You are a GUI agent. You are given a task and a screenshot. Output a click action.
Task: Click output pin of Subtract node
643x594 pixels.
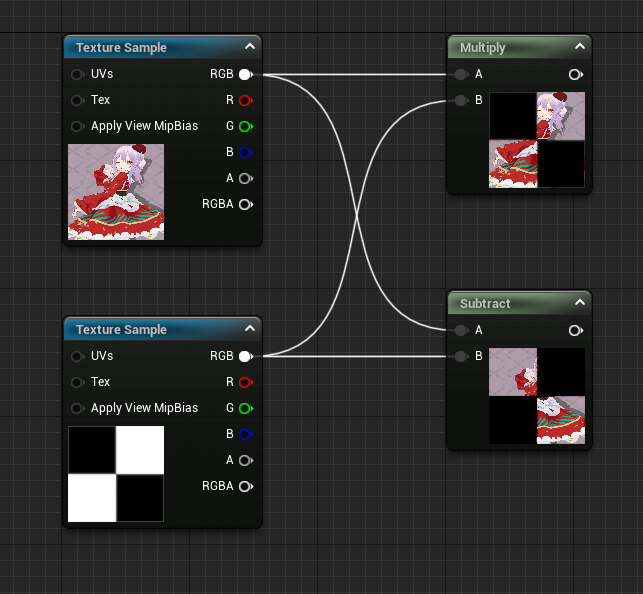click(576, 330)
